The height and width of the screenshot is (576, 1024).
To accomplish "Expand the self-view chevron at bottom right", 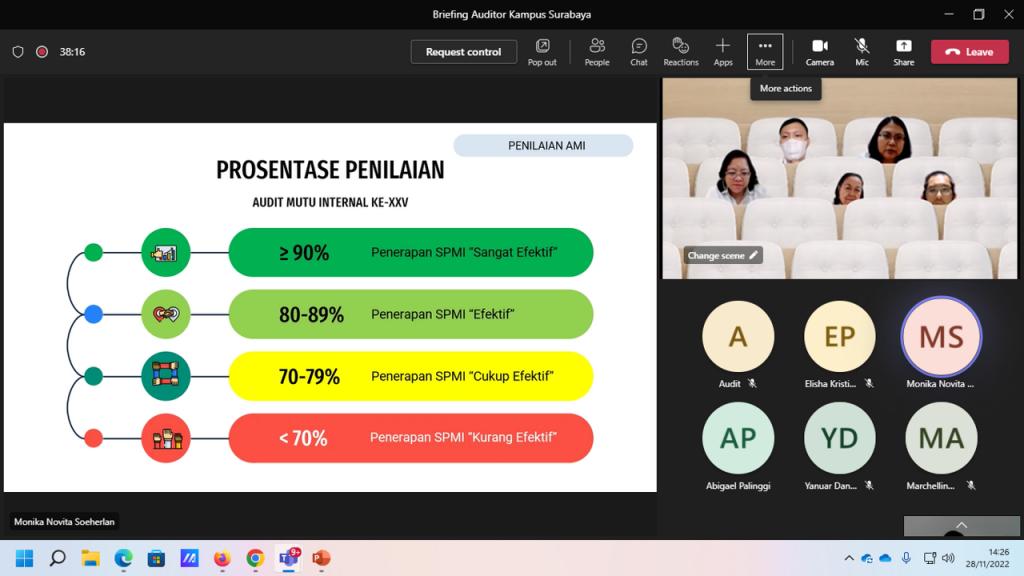I will pos(961,525).
